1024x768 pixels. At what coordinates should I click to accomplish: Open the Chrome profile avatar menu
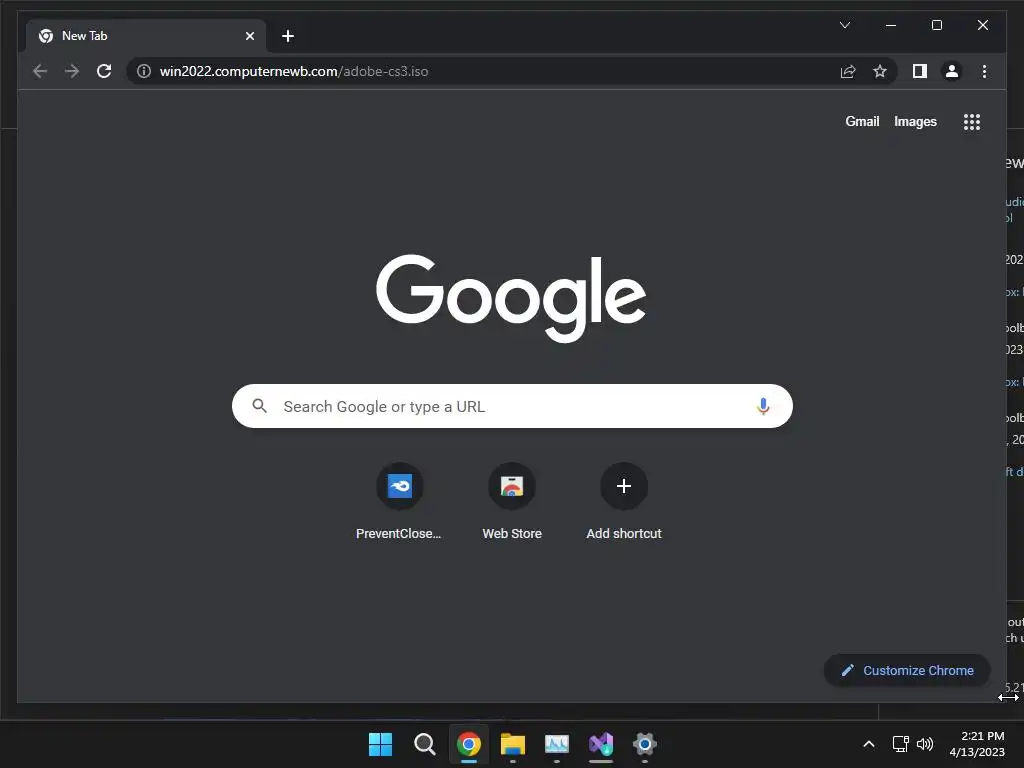coord(952,71)
